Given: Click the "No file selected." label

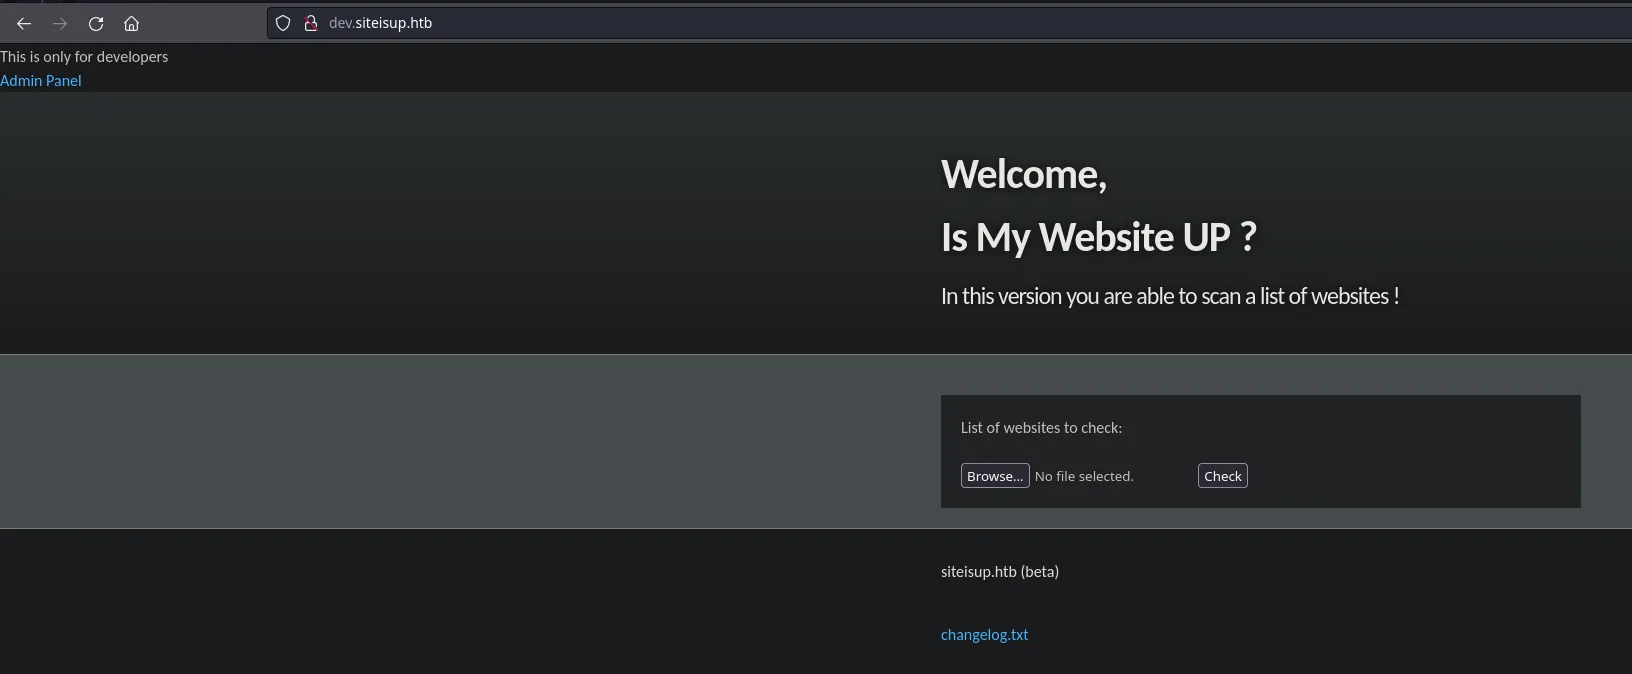Looking at the screenshot, I should pos(1084,477).
